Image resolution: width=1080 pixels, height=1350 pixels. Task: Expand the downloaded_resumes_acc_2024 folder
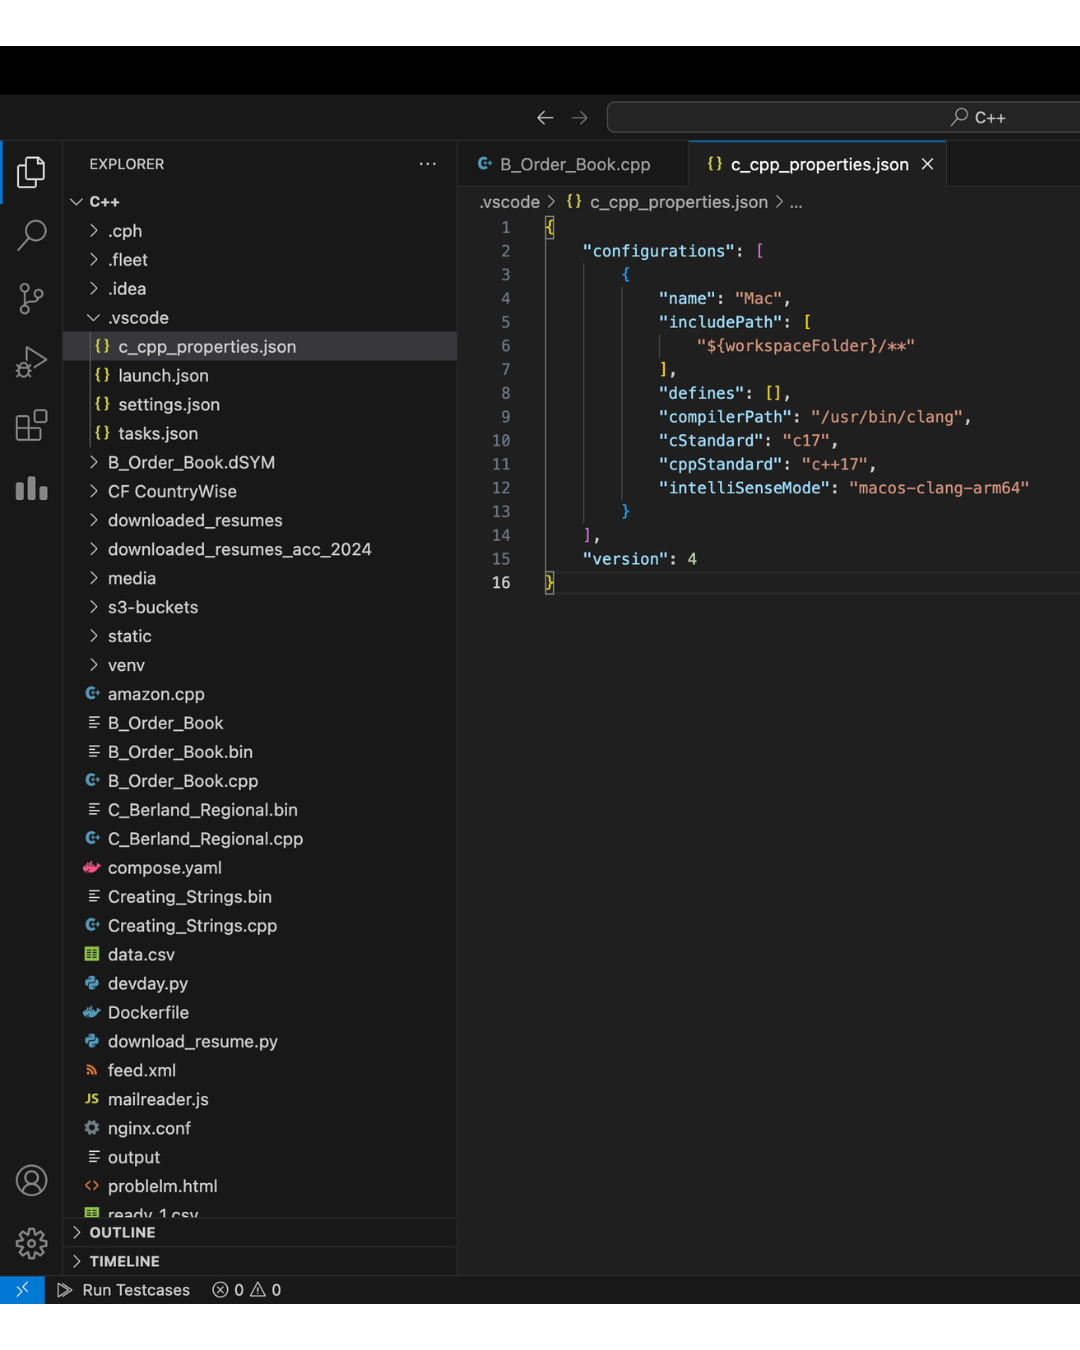point(260,550)
